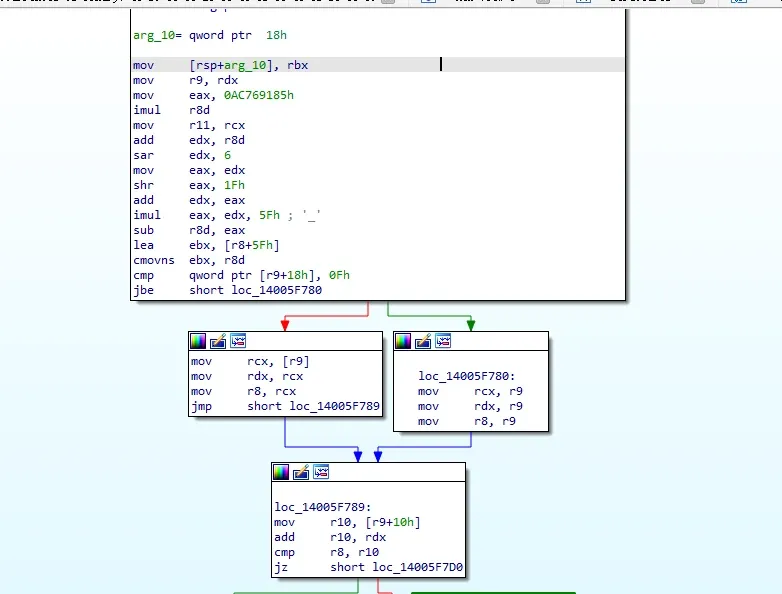Viewport: 782px width, 594px height.
Task: Select line 'mov r11, rcx'
Action: click(x=189, y=125)
